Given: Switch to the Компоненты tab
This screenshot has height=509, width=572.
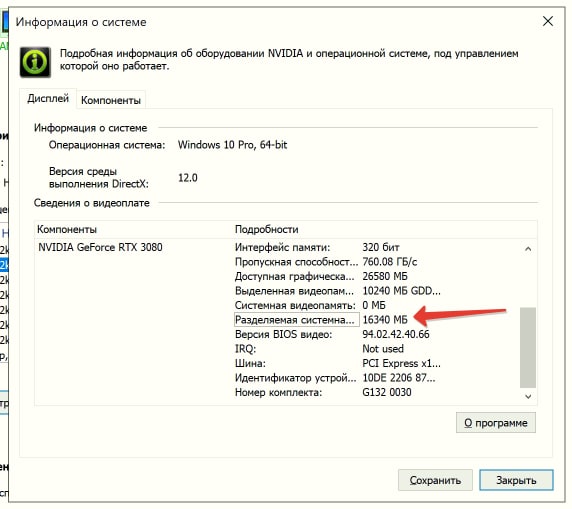Looking at the screenshot, I should [x=111, y=100].
